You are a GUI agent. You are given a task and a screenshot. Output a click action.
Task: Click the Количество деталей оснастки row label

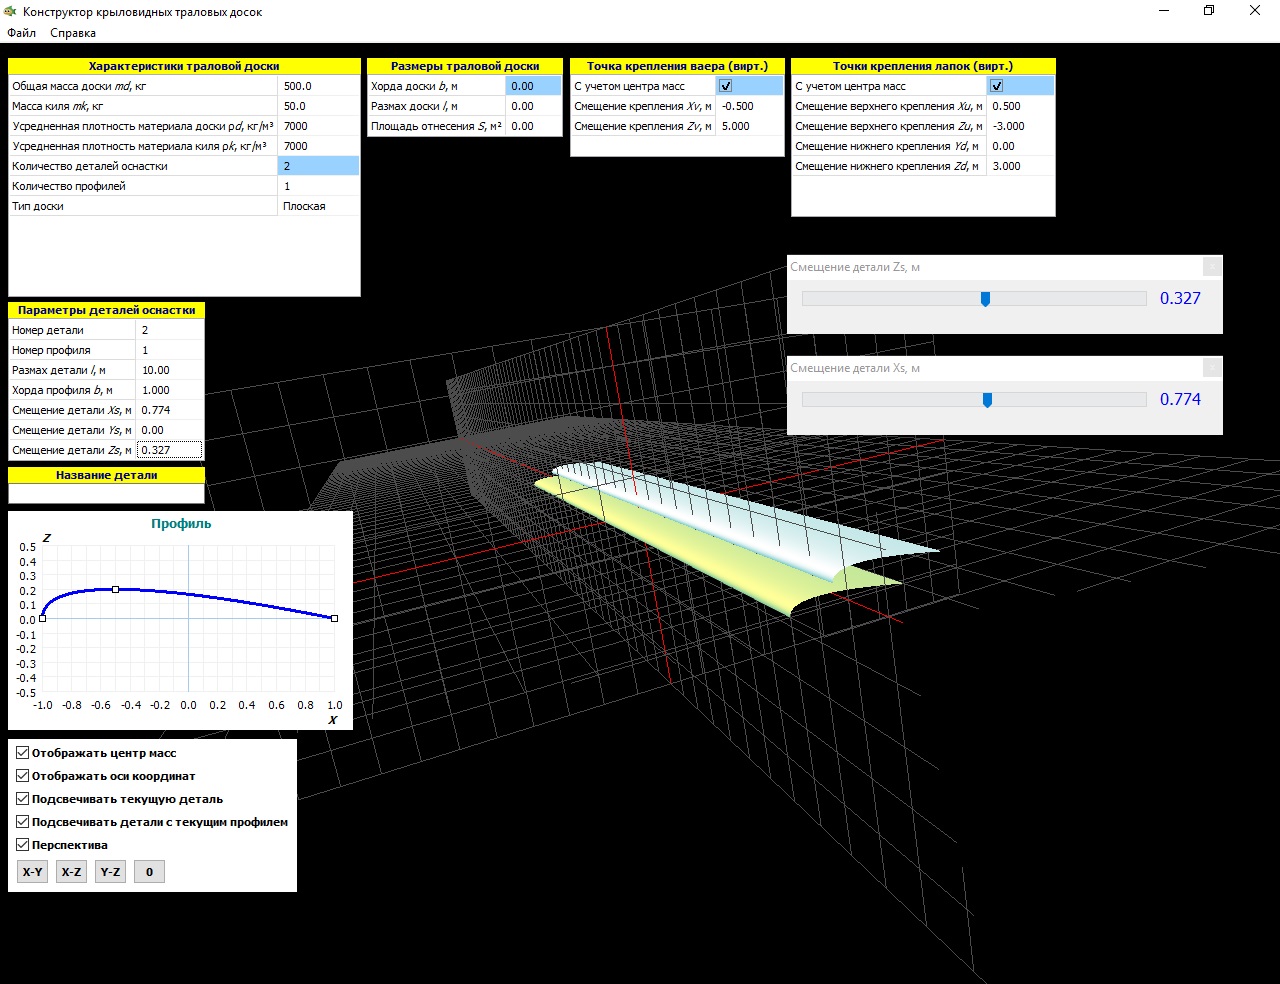pos(90,166)
